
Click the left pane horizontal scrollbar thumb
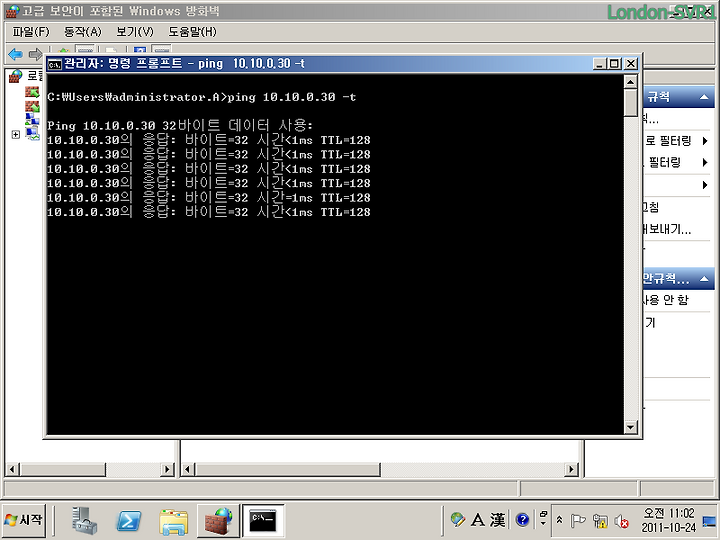[x=62, y=469]
